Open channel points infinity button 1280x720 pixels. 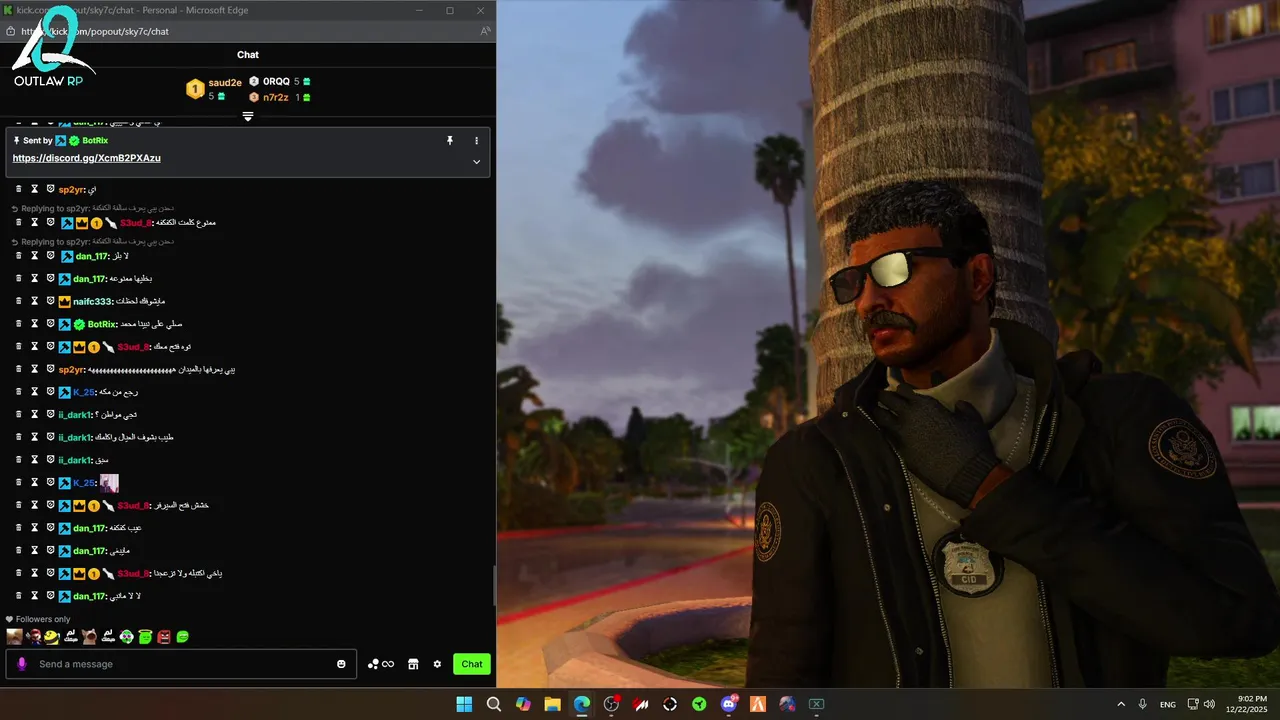tap(381, 664)
